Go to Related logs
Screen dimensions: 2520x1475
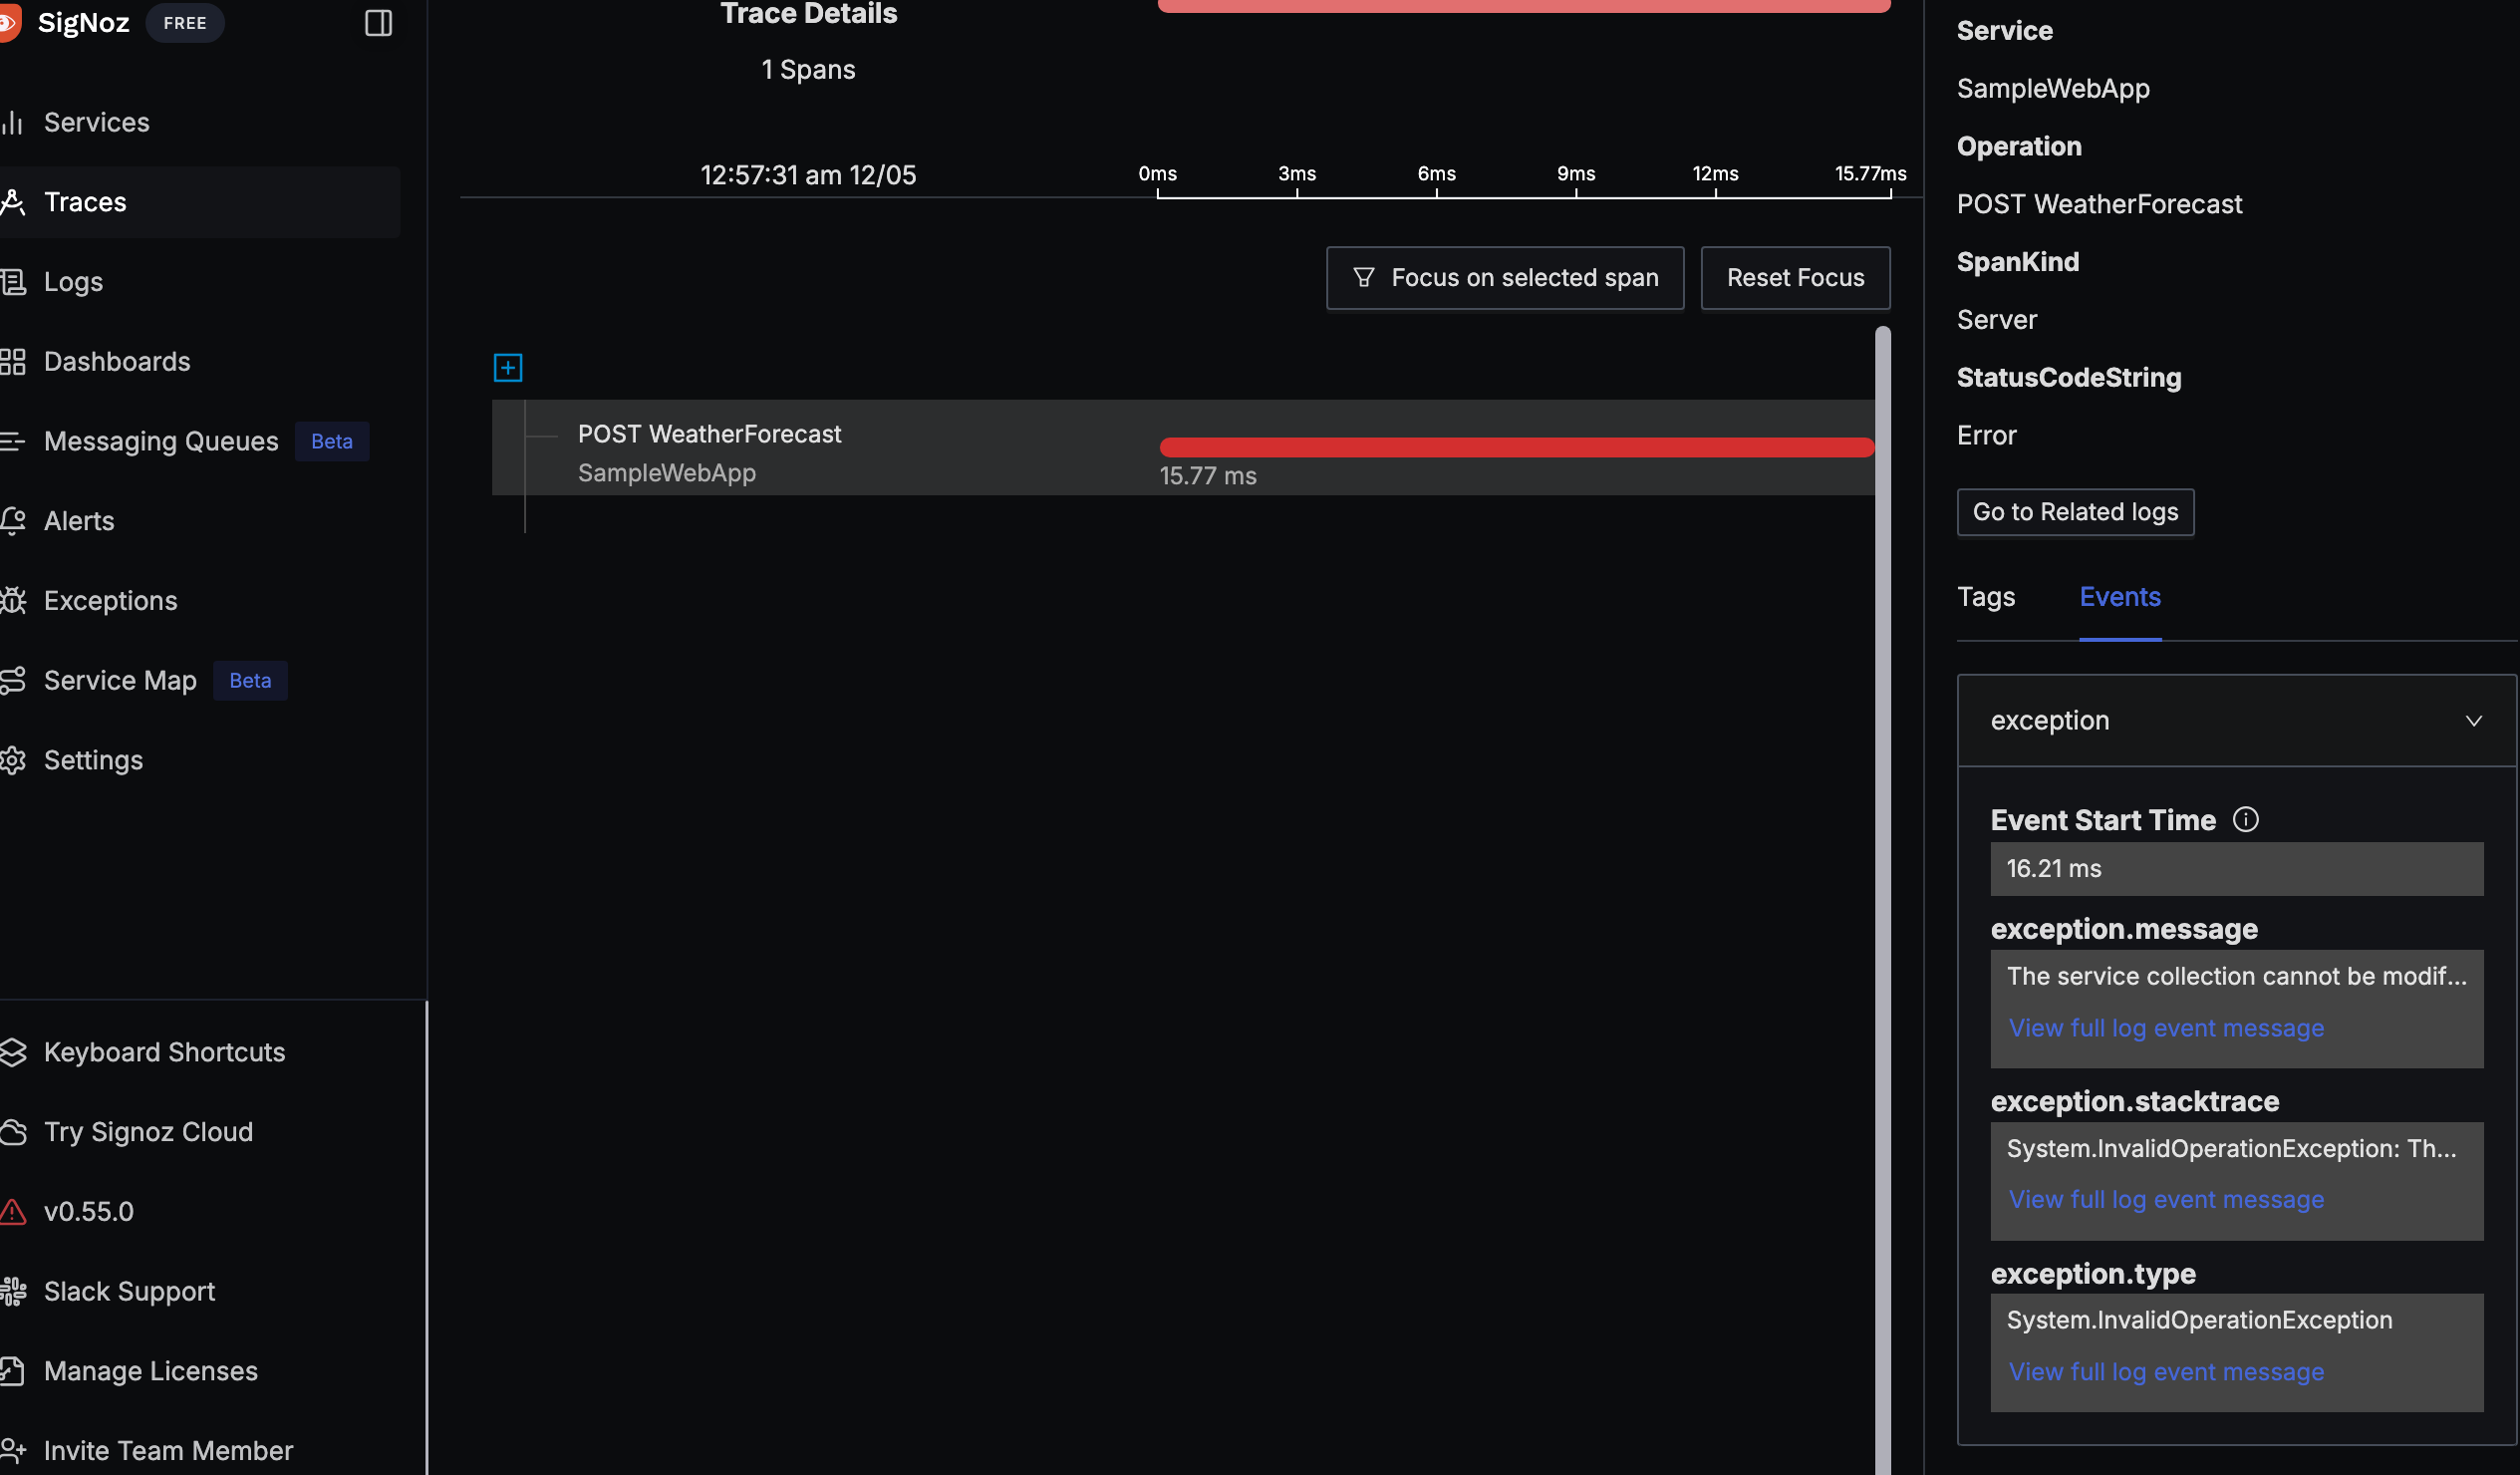coord(2074,512)
